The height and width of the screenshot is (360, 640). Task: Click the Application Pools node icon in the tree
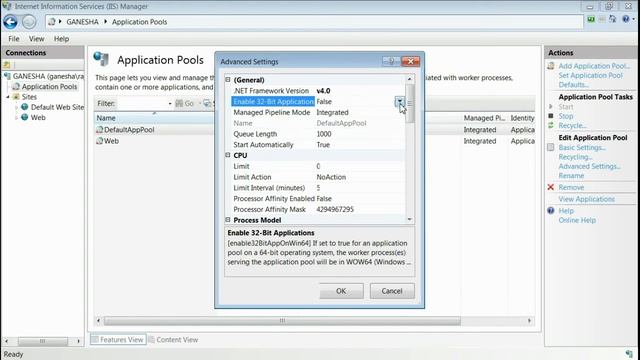16,87
